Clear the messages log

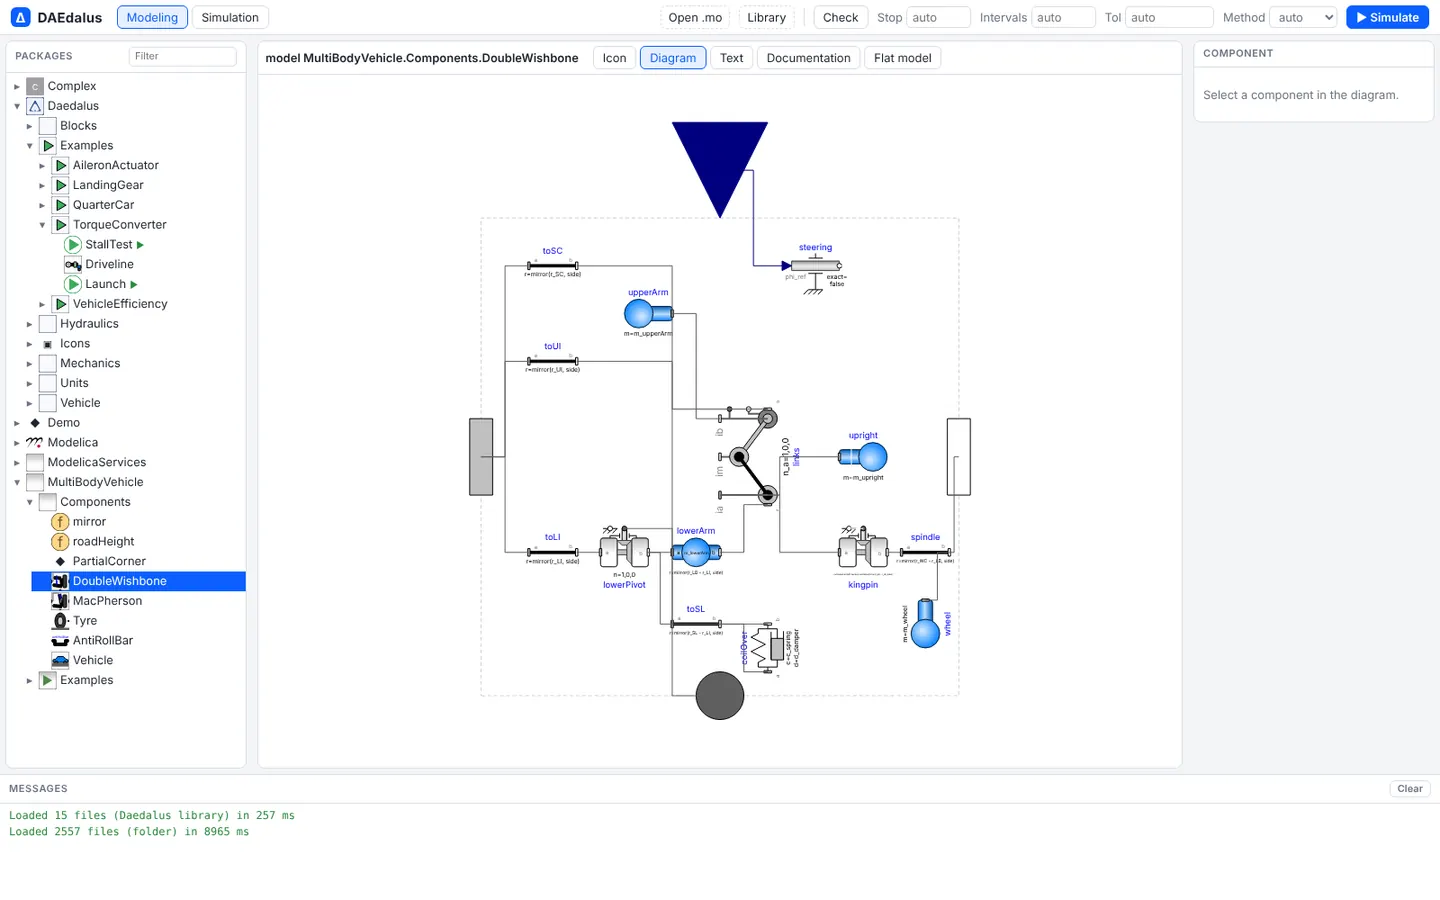tap(1410, 789)
